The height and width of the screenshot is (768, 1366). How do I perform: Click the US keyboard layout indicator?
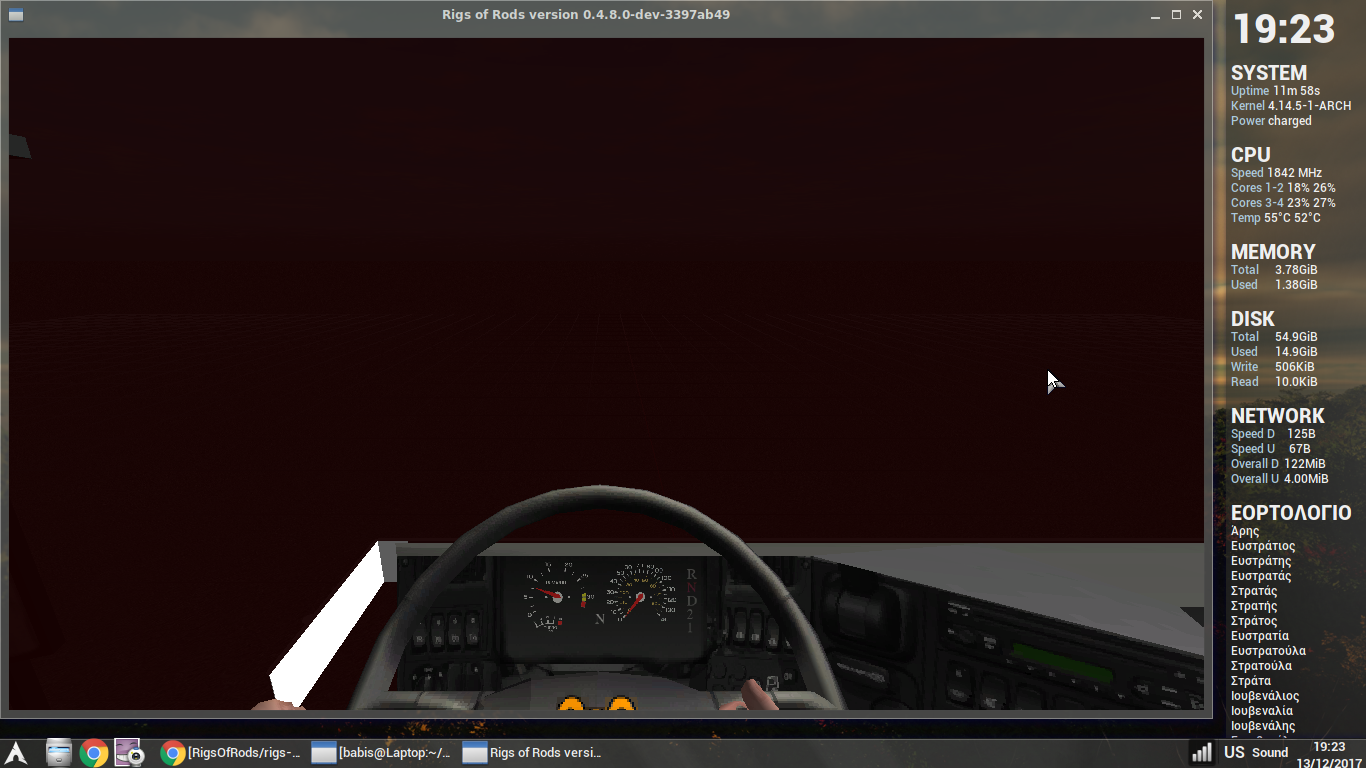[x=1234, y=753]
